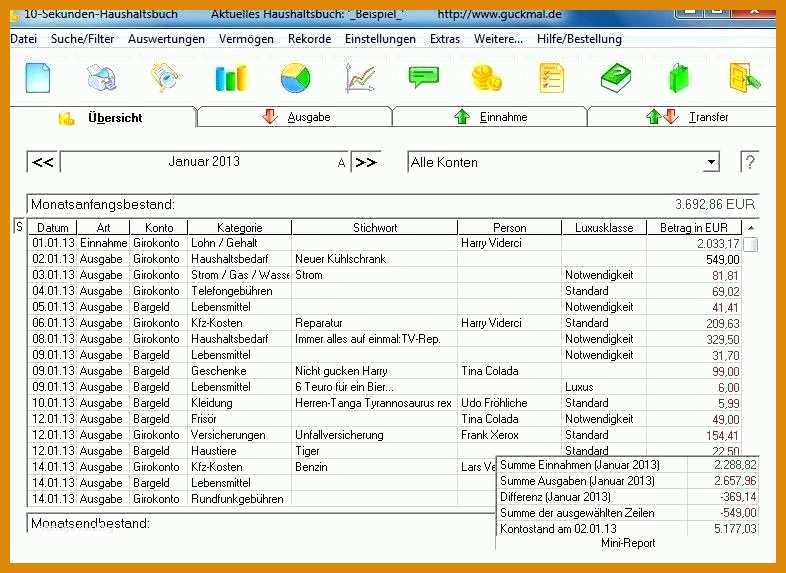Click the Übersicht tab chart icon
The image size is (786, 573).
tap(66, 118)
